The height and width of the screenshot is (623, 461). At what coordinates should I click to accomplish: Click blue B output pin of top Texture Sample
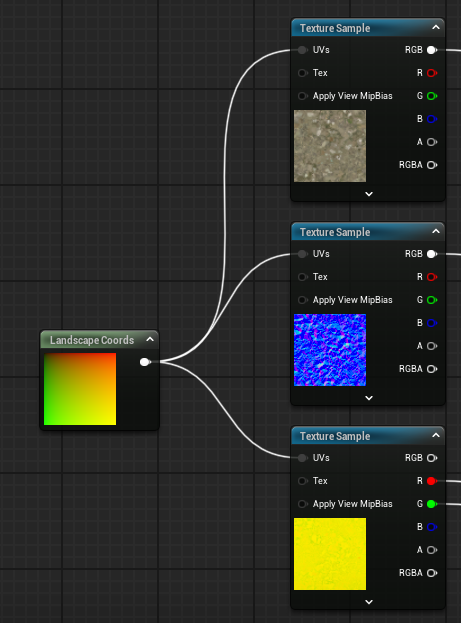432,119
